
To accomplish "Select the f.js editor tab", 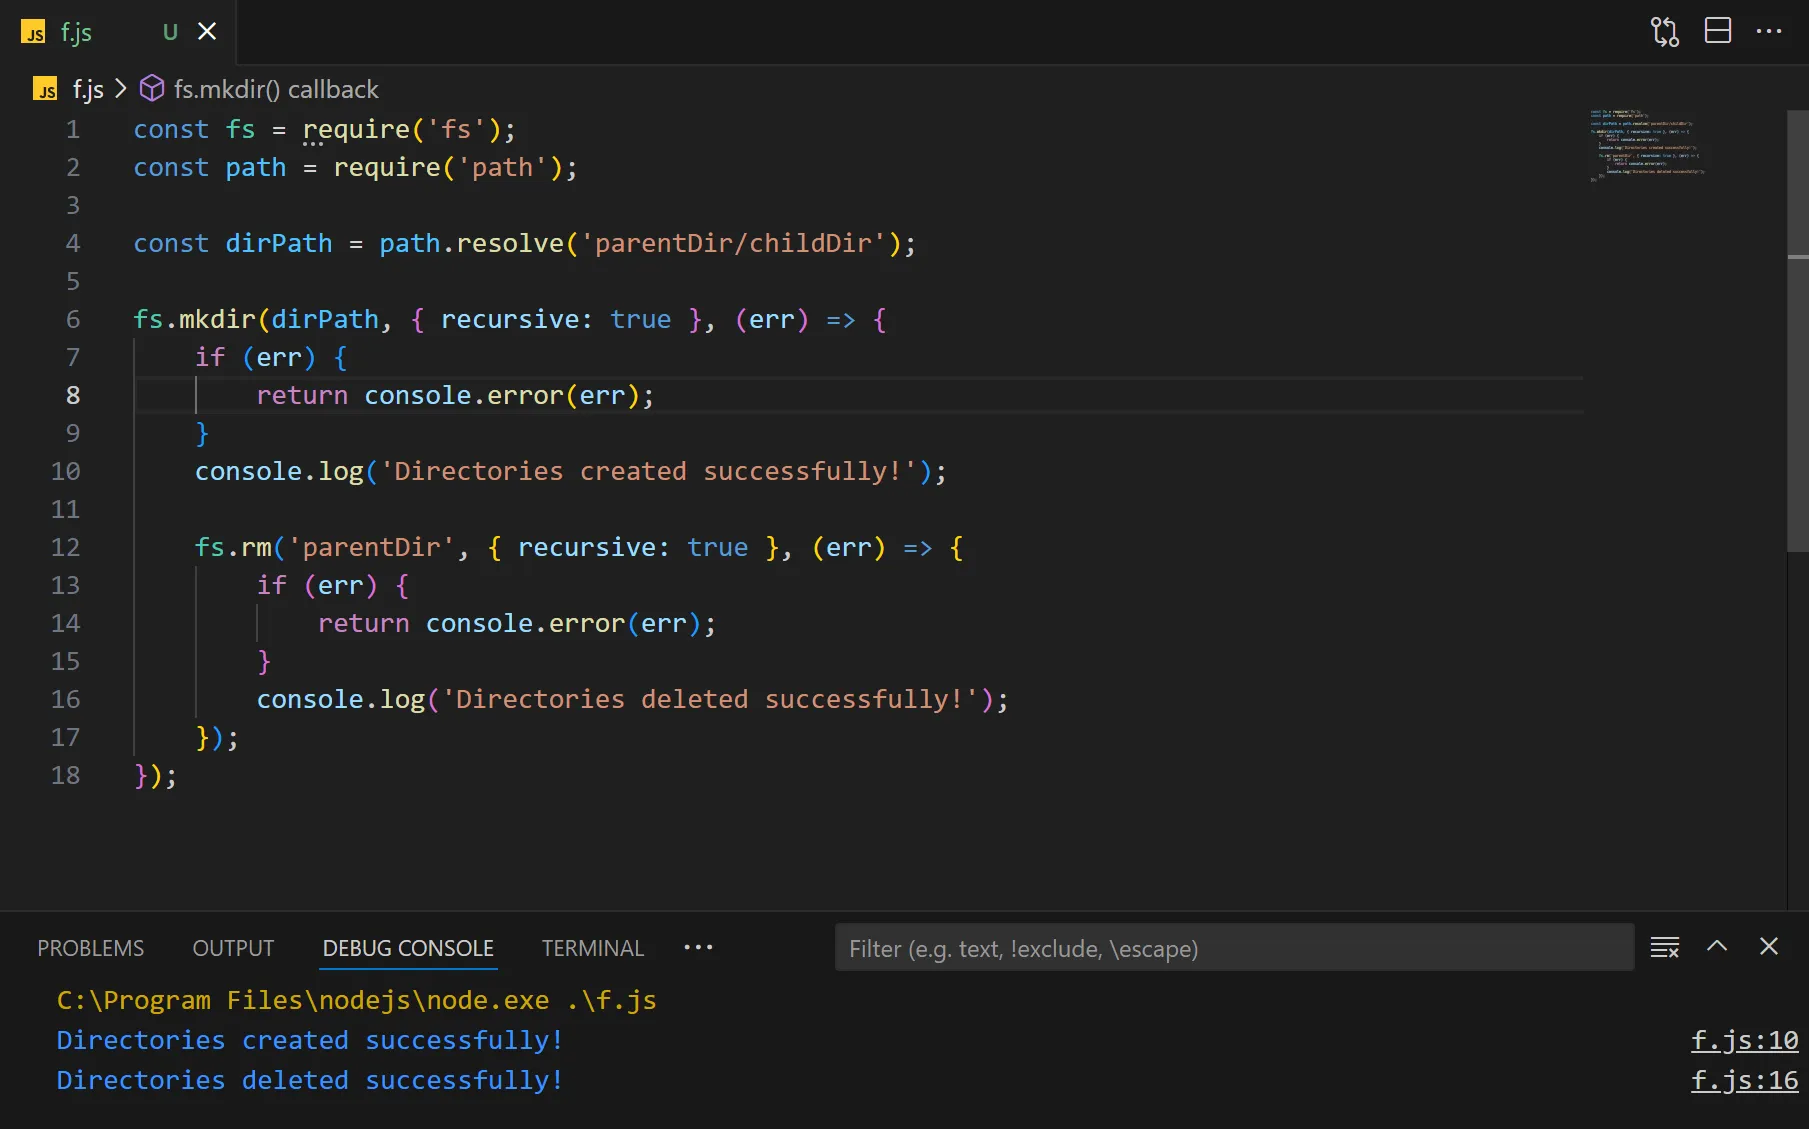I will 118,32.
